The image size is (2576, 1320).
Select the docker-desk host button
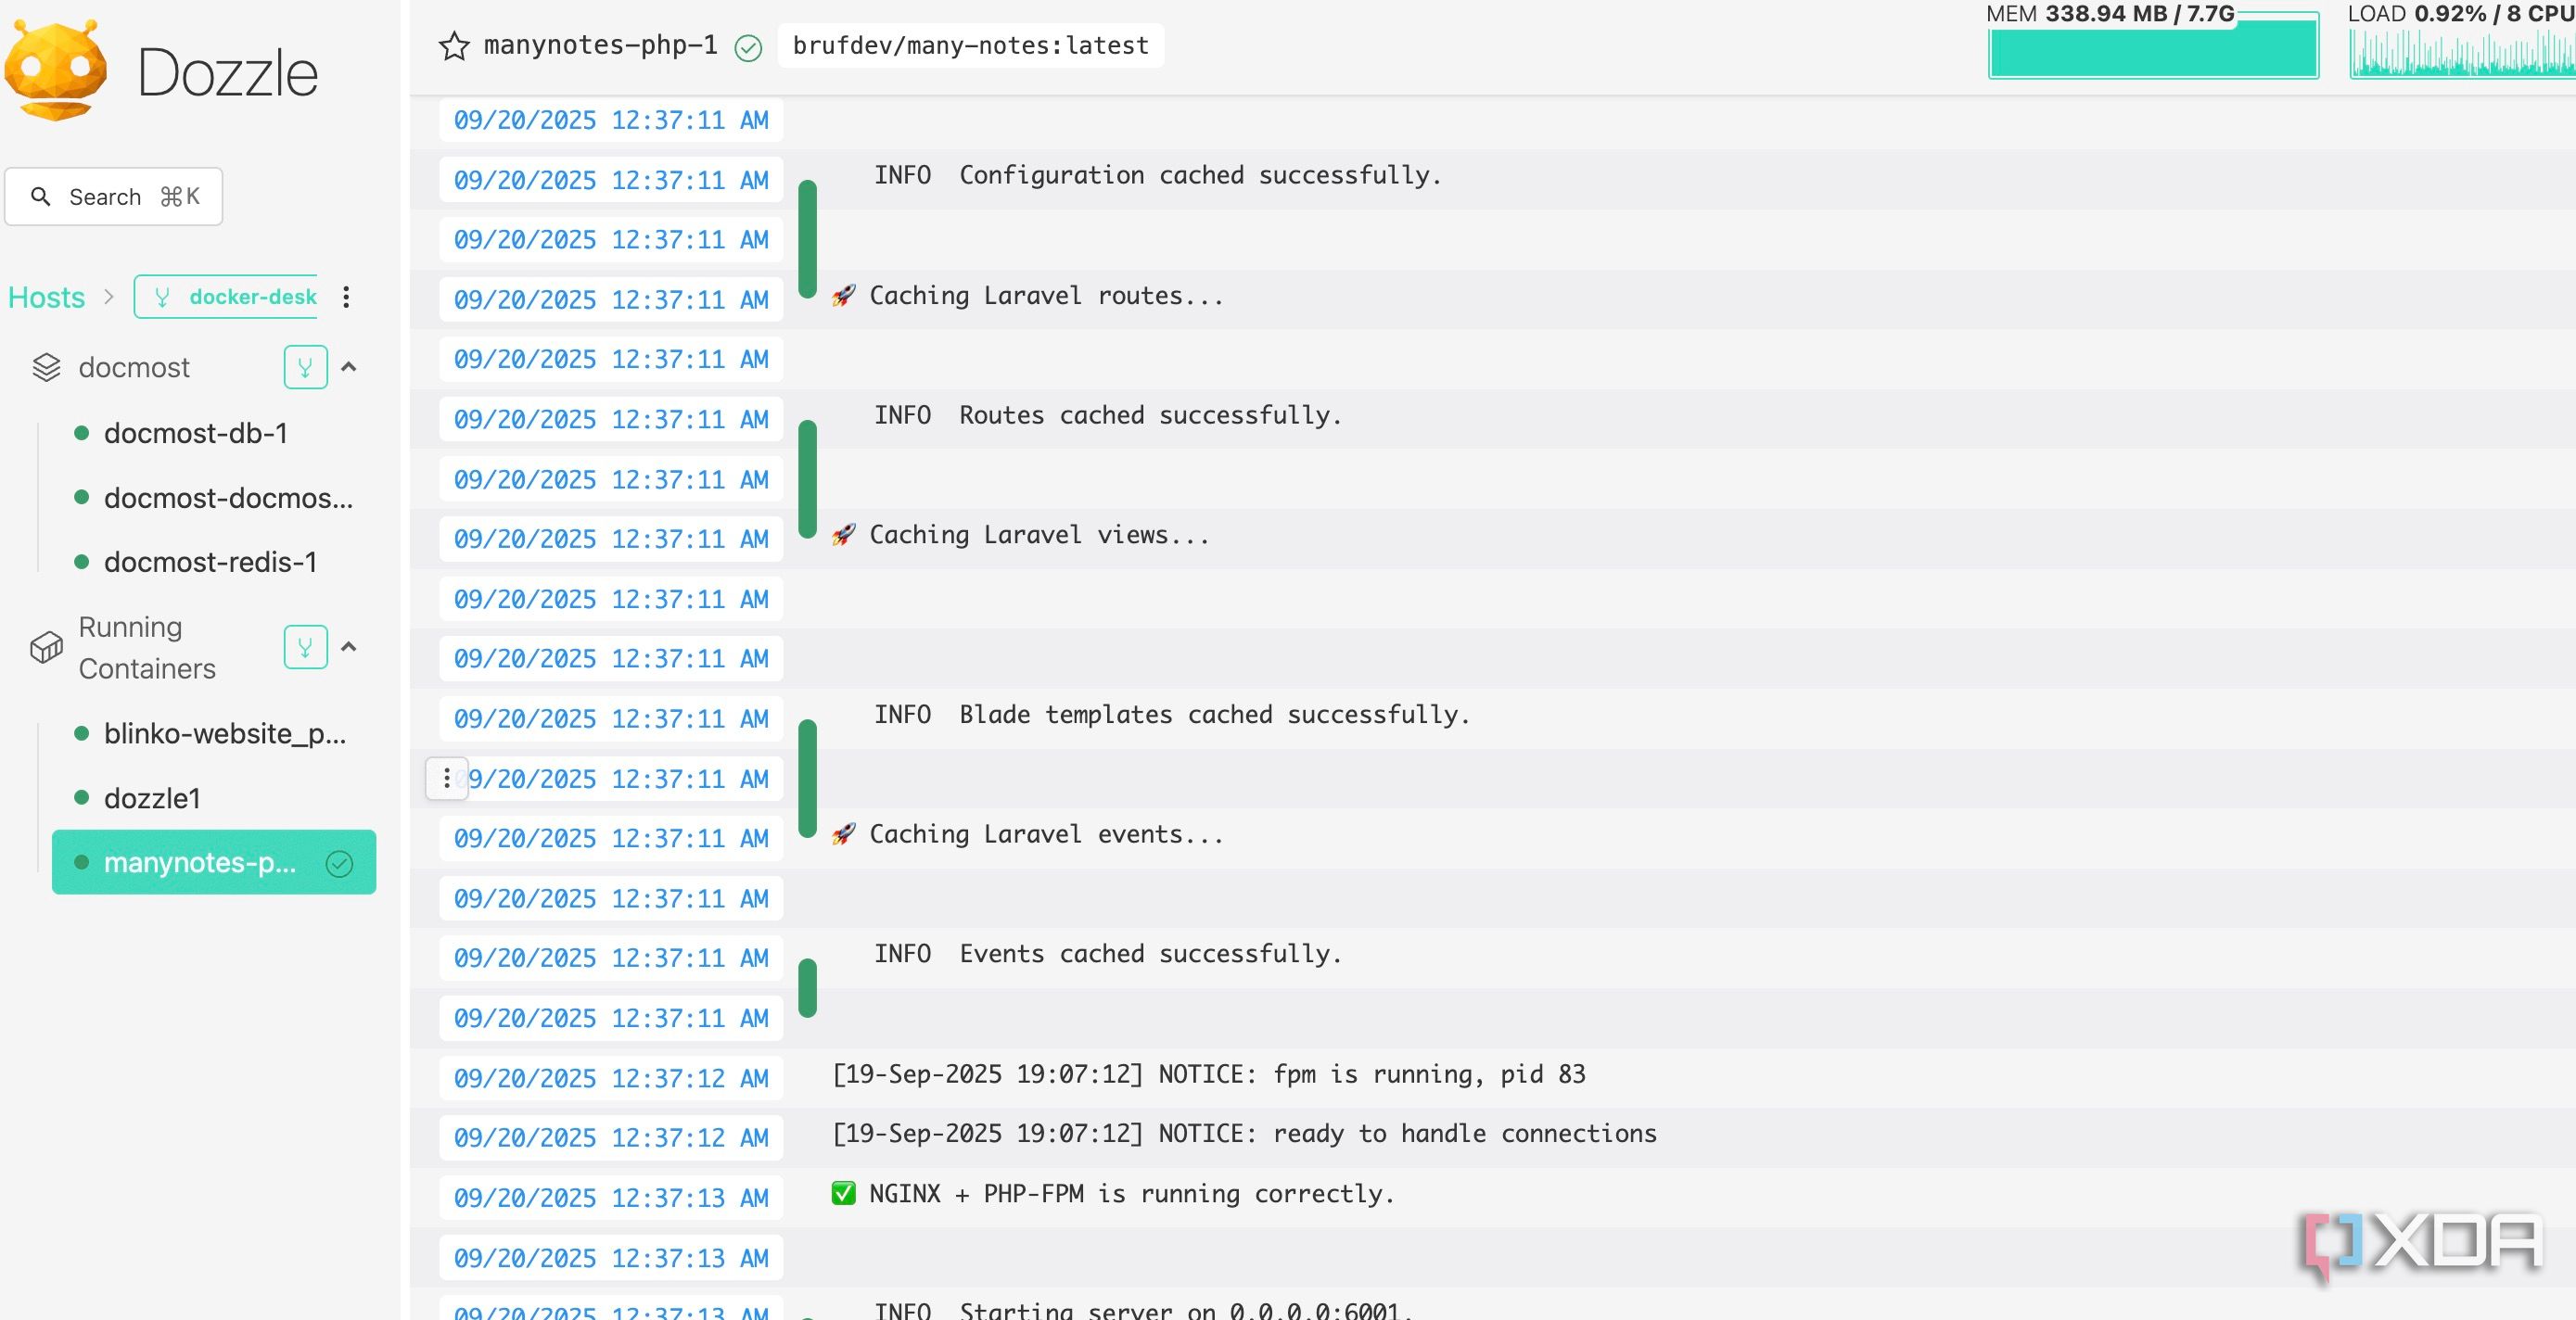226,297
